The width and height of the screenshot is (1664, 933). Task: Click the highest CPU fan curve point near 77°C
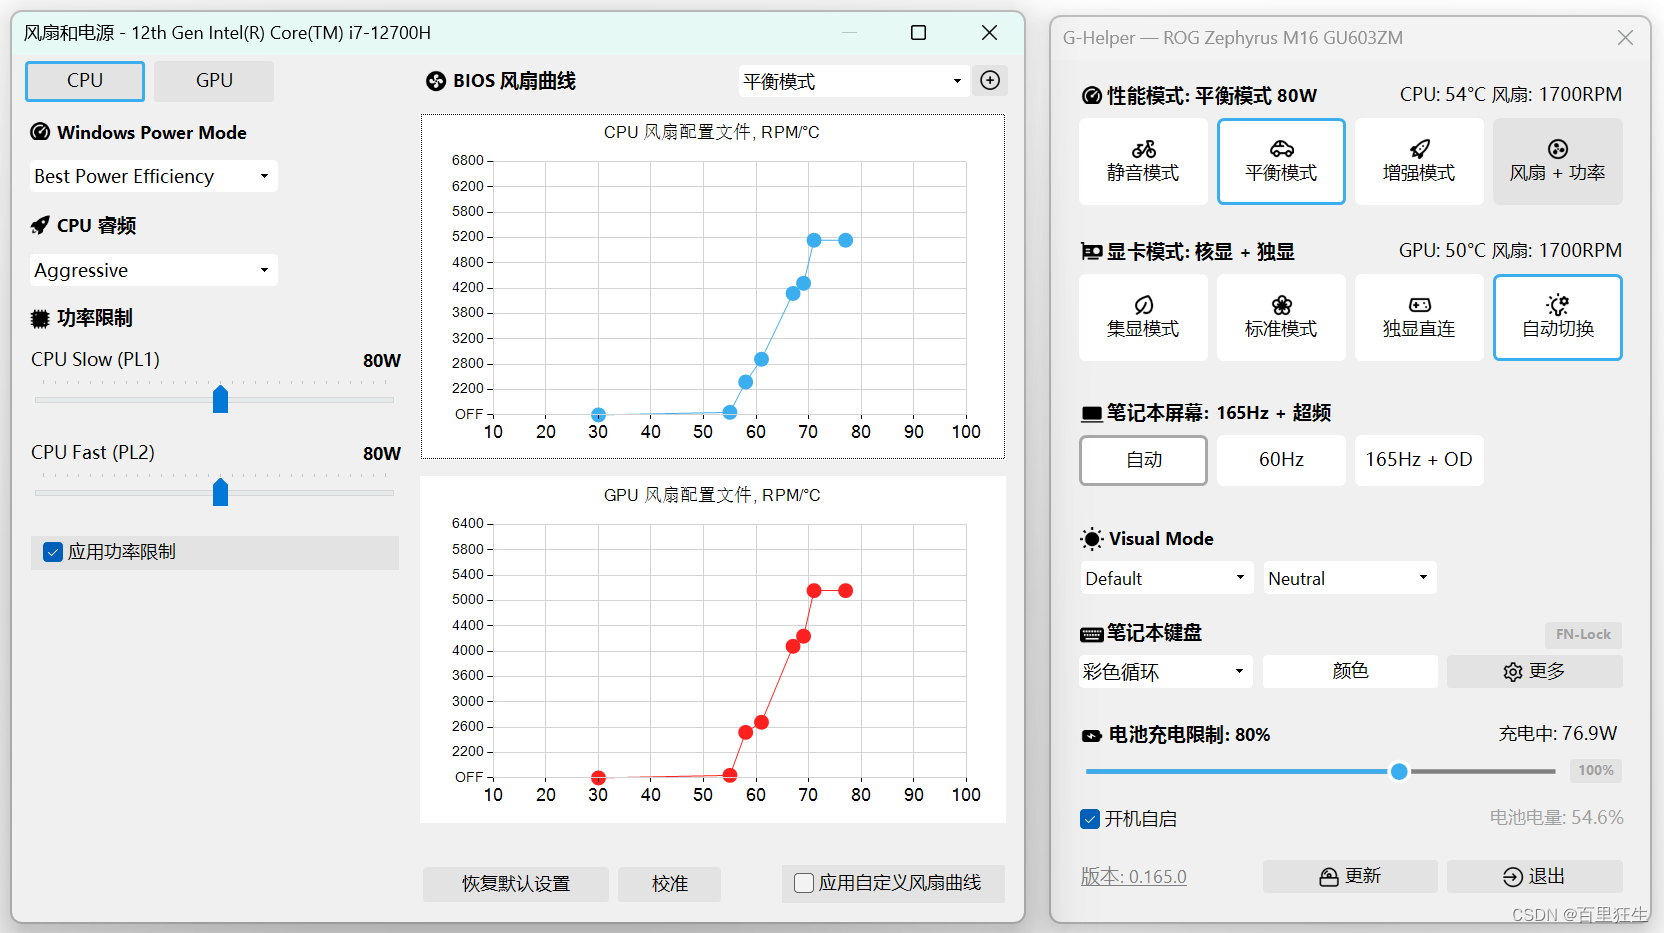click(846, 240)
